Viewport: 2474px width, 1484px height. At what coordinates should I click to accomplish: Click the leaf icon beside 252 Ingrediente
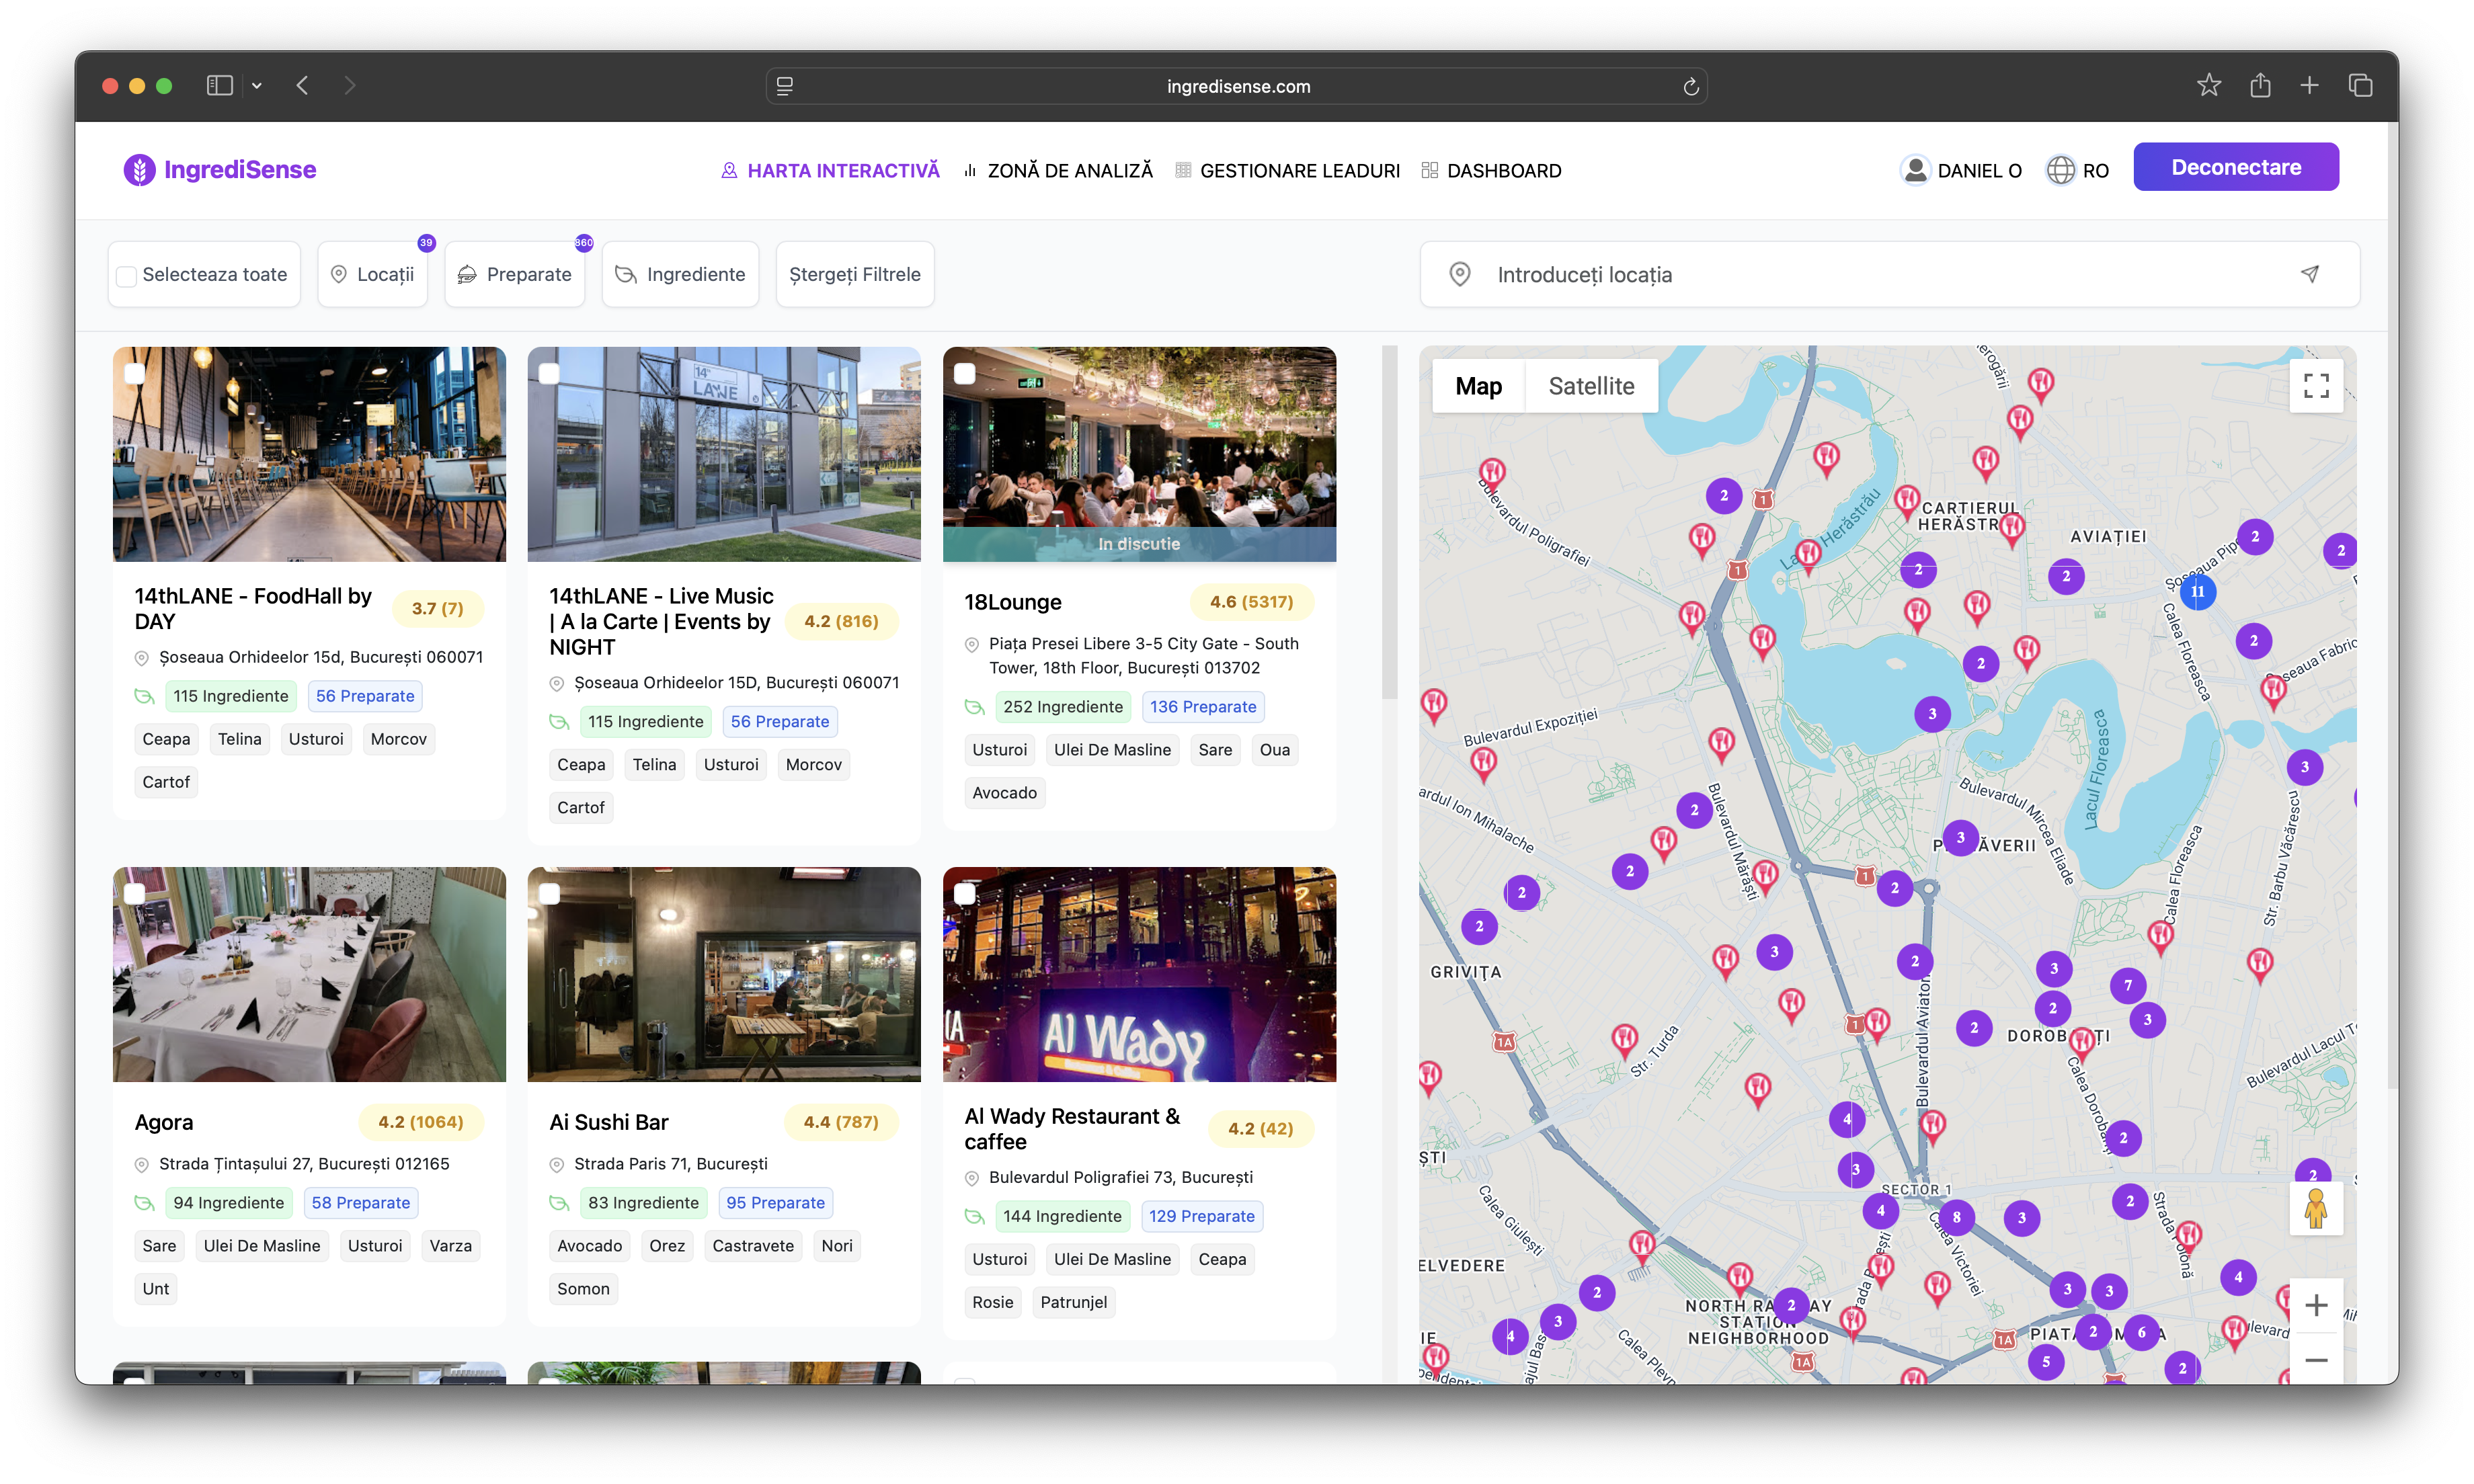[975, 707]
